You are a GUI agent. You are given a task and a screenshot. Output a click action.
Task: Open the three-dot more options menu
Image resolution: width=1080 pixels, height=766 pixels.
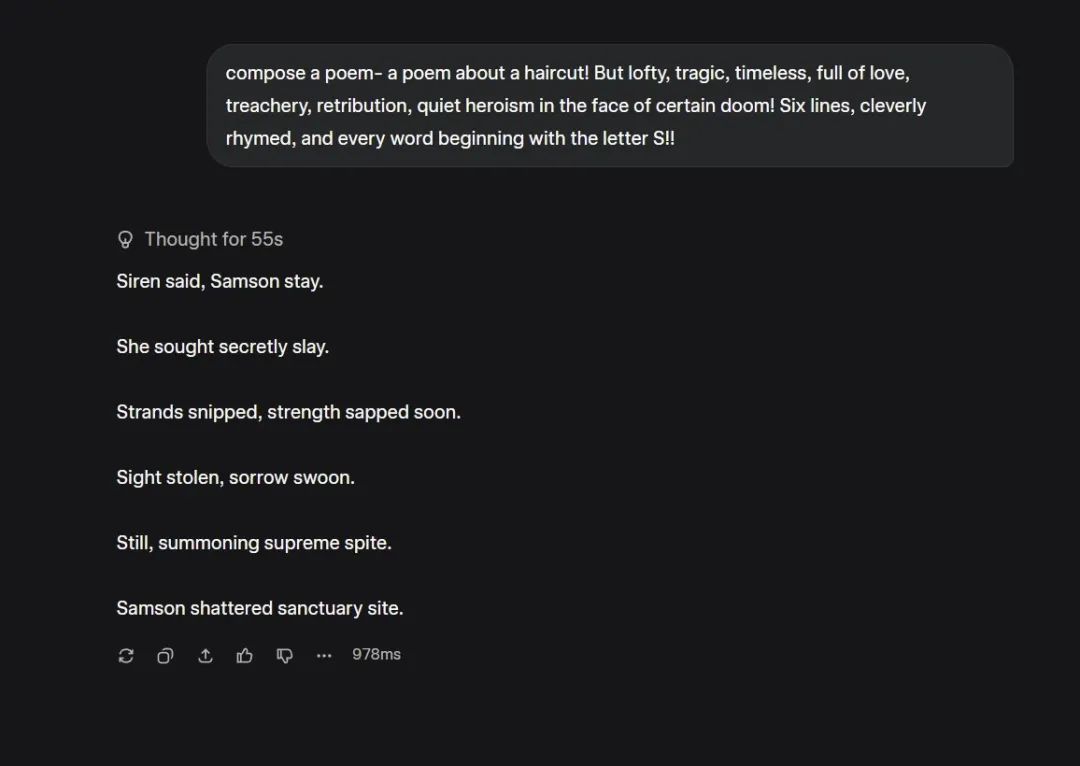pyautogui.click(x=324, y=655)
